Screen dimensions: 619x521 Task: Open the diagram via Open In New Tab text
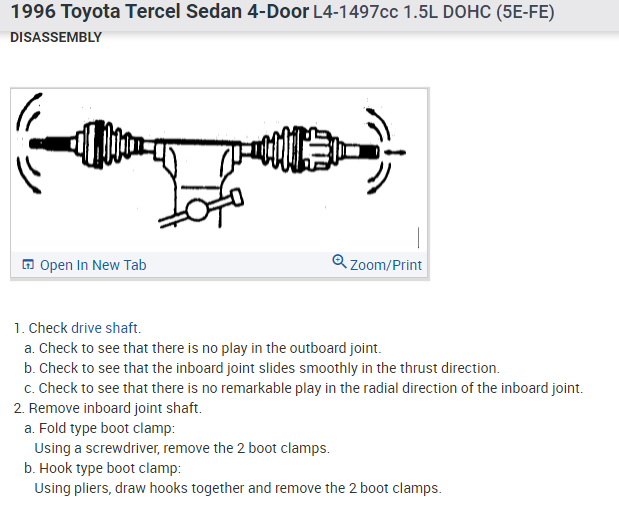(x=93, y=265)
